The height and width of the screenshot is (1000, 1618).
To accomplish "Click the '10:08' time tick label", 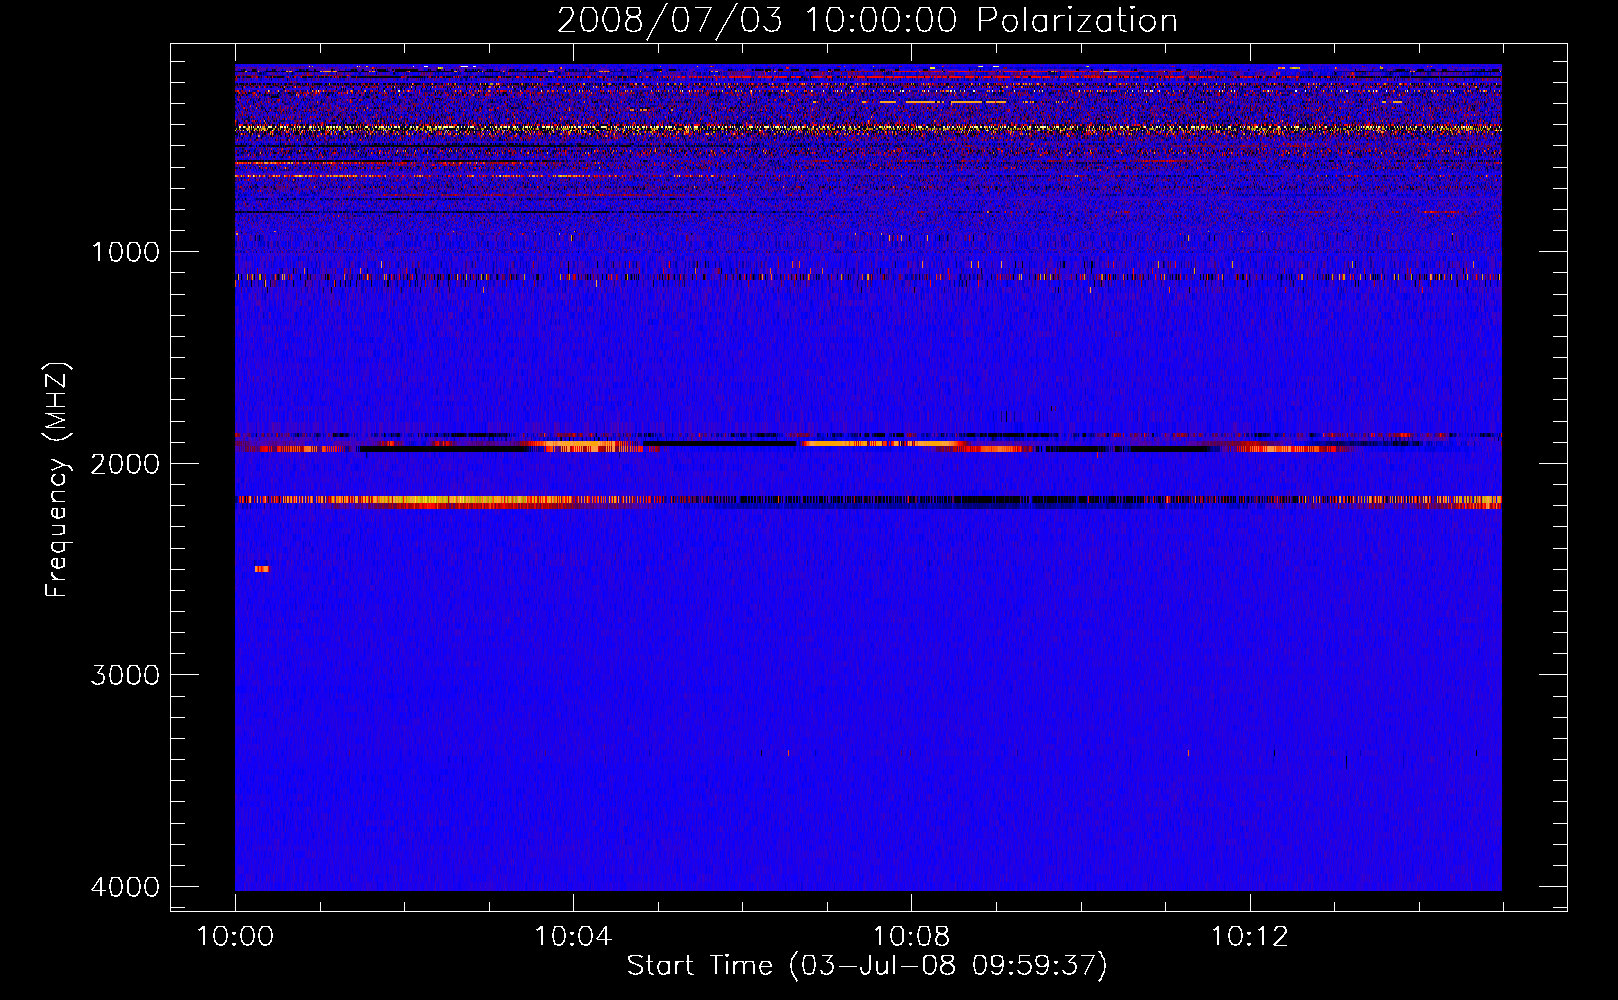I will click(911, 937).
